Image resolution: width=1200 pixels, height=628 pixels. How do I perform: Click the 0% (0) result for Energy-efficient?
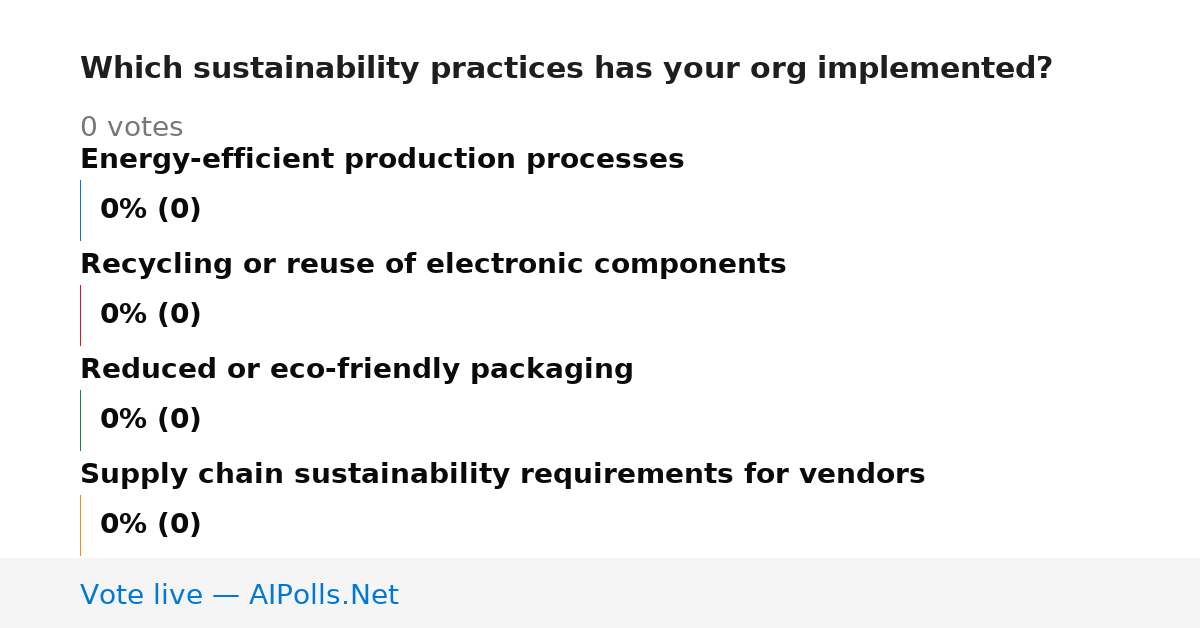click(x=151, y=210)
